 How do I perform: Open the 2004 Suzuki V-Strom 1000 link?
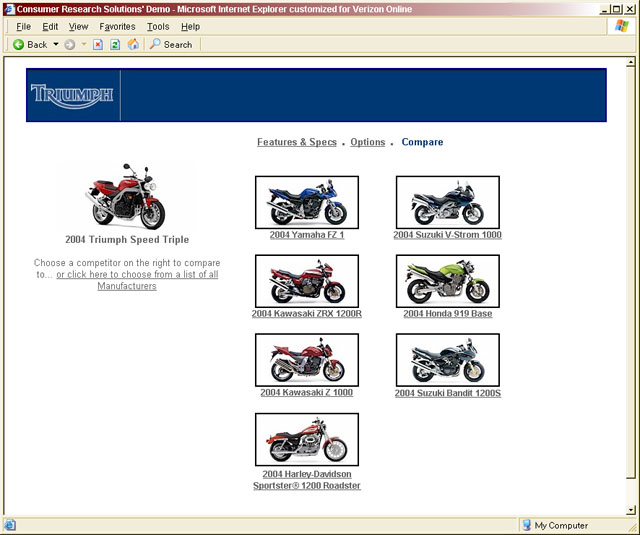[448, 235]
